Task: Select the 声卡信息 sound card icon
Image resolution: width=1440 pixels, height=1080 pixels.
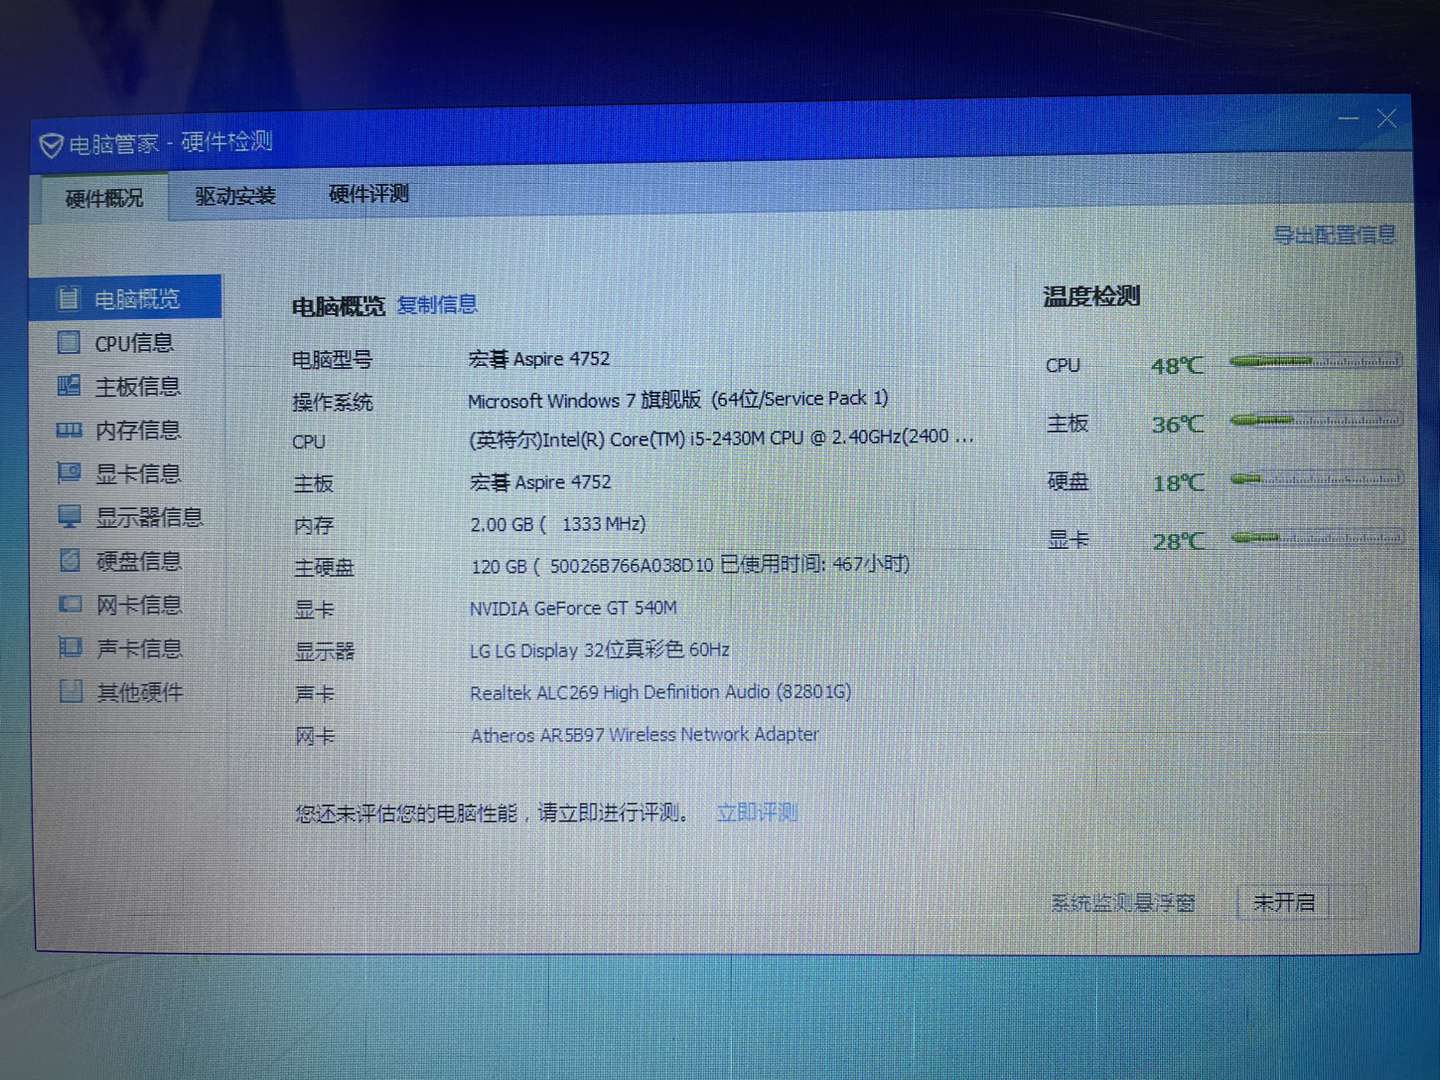Action: (x=70, y=647)
